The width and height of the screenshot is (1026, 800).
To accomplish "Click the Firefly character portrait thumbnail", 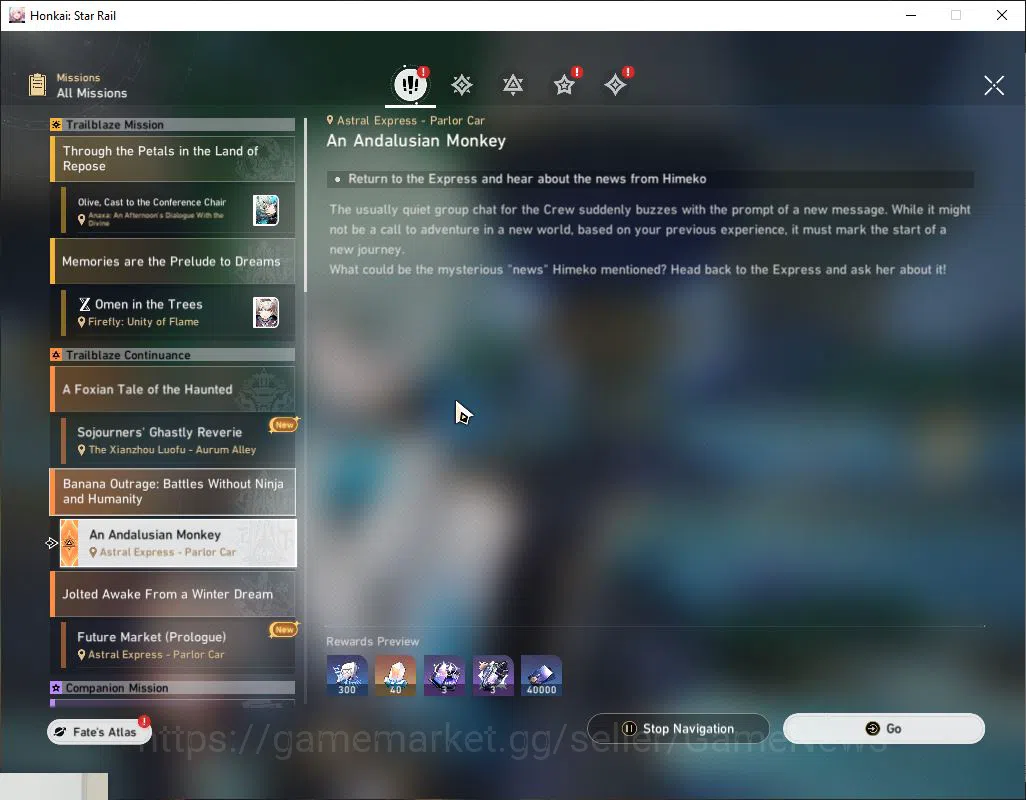I will coord(266,313).
